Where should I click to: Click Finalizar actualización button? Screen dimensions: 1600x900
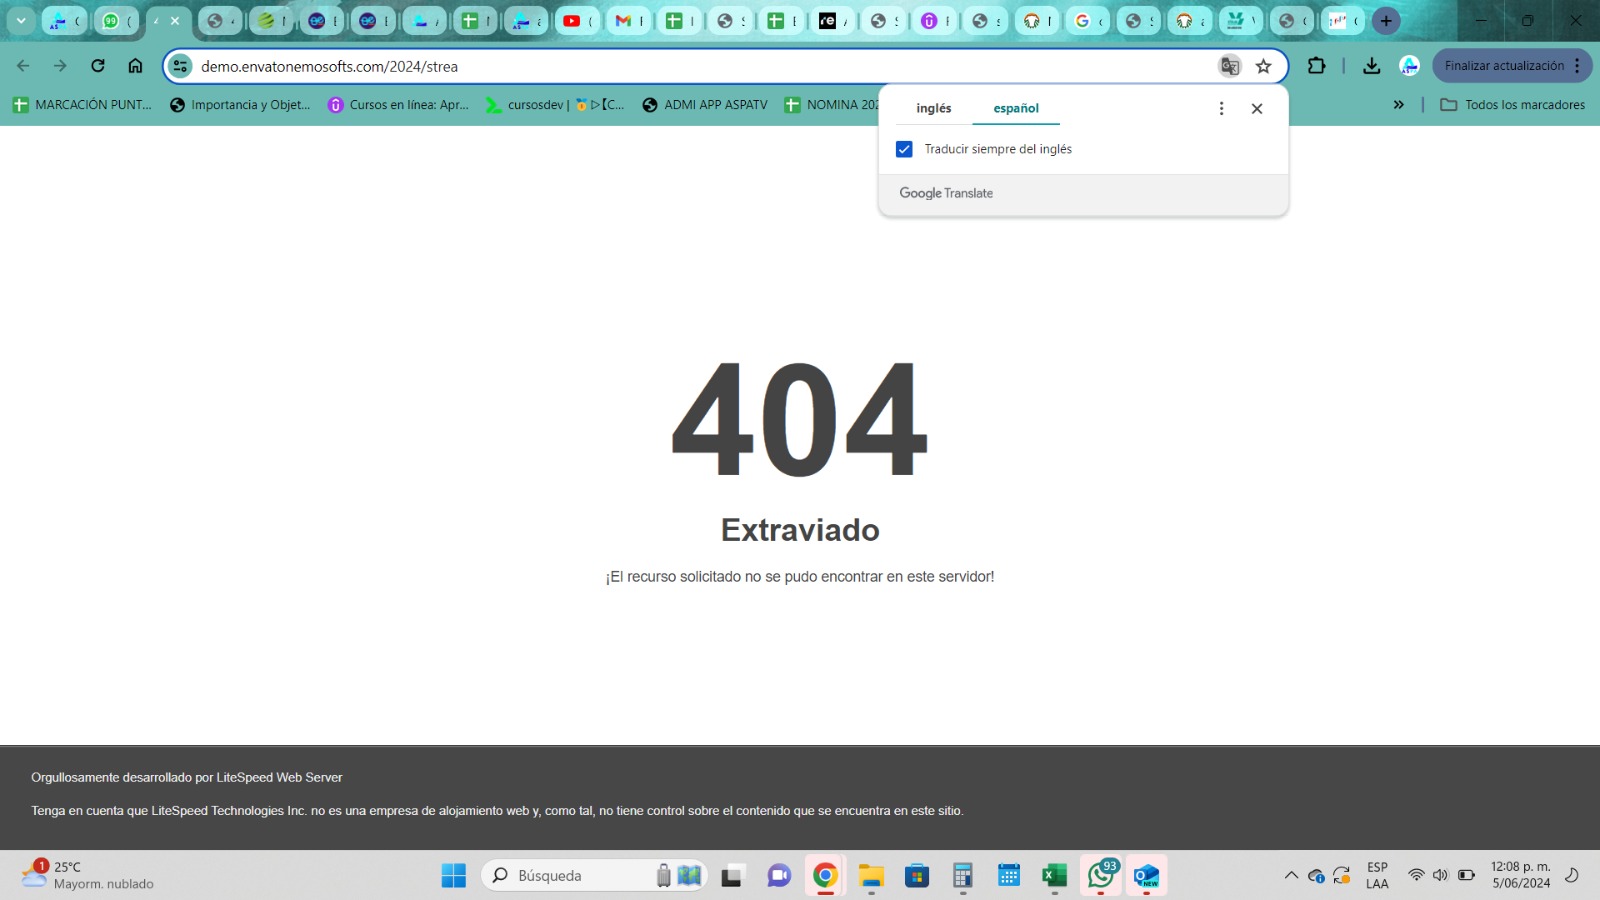point(1503,66)
